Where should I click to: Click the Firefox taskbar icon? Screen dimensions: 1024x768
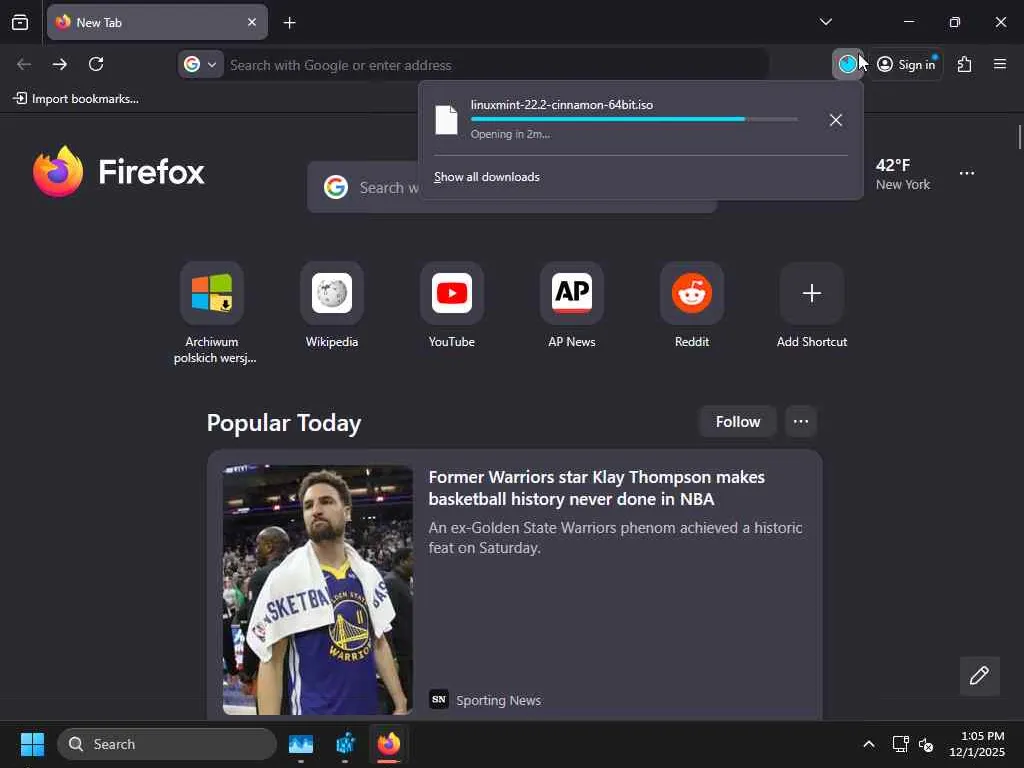(389, 744)
